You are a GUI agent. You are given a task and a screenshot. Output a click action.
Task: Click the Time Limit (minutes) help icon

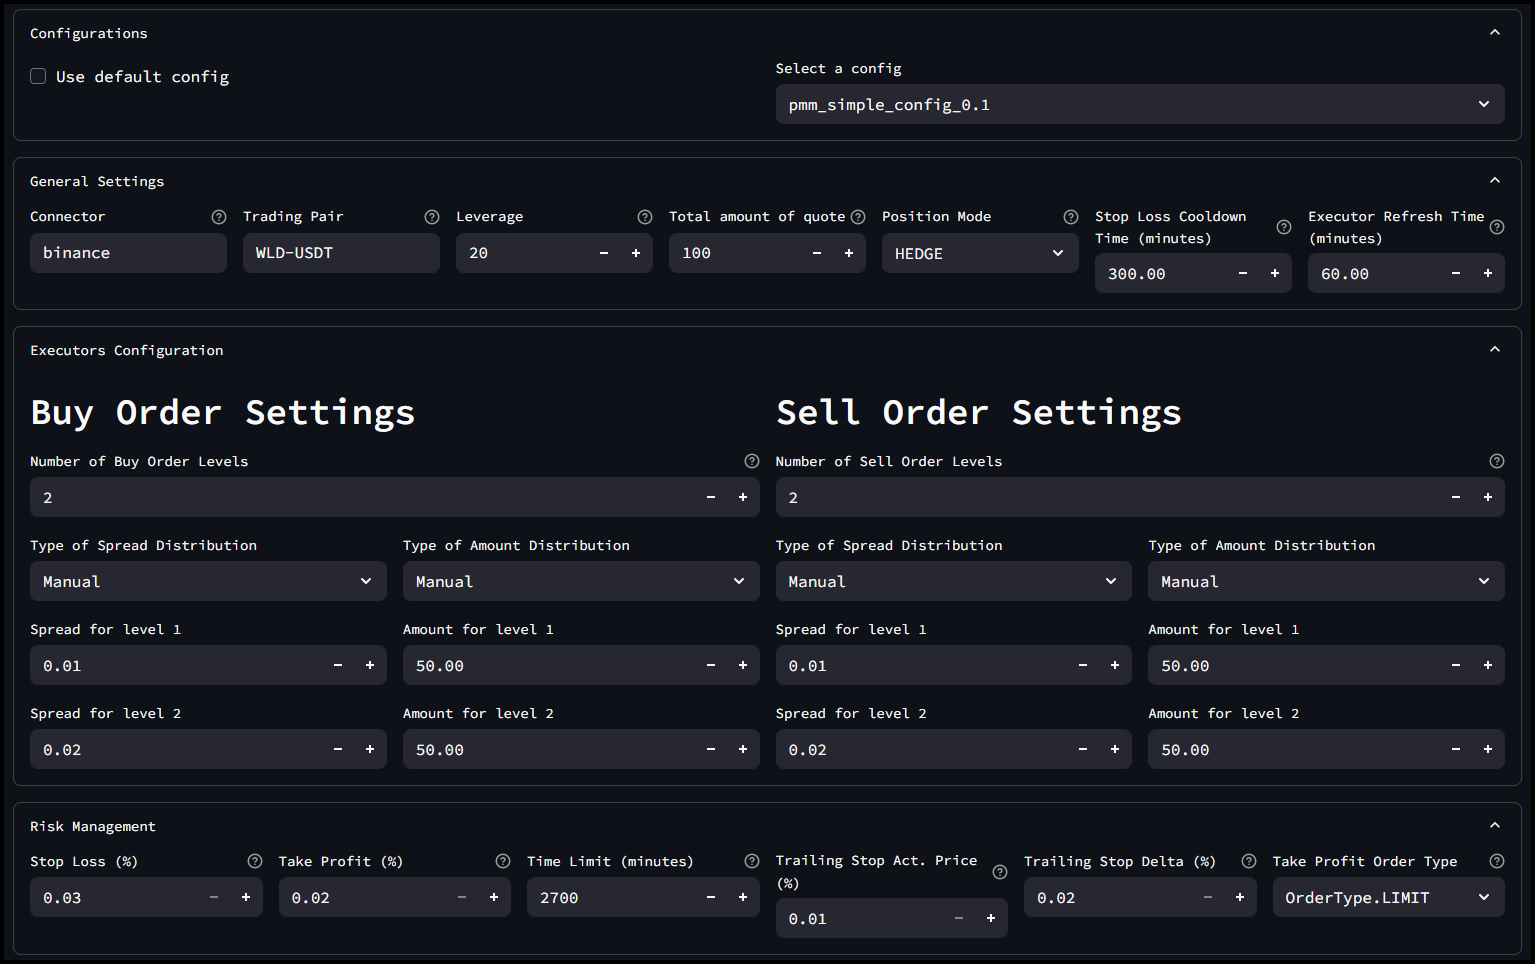(x=752, y=861)
